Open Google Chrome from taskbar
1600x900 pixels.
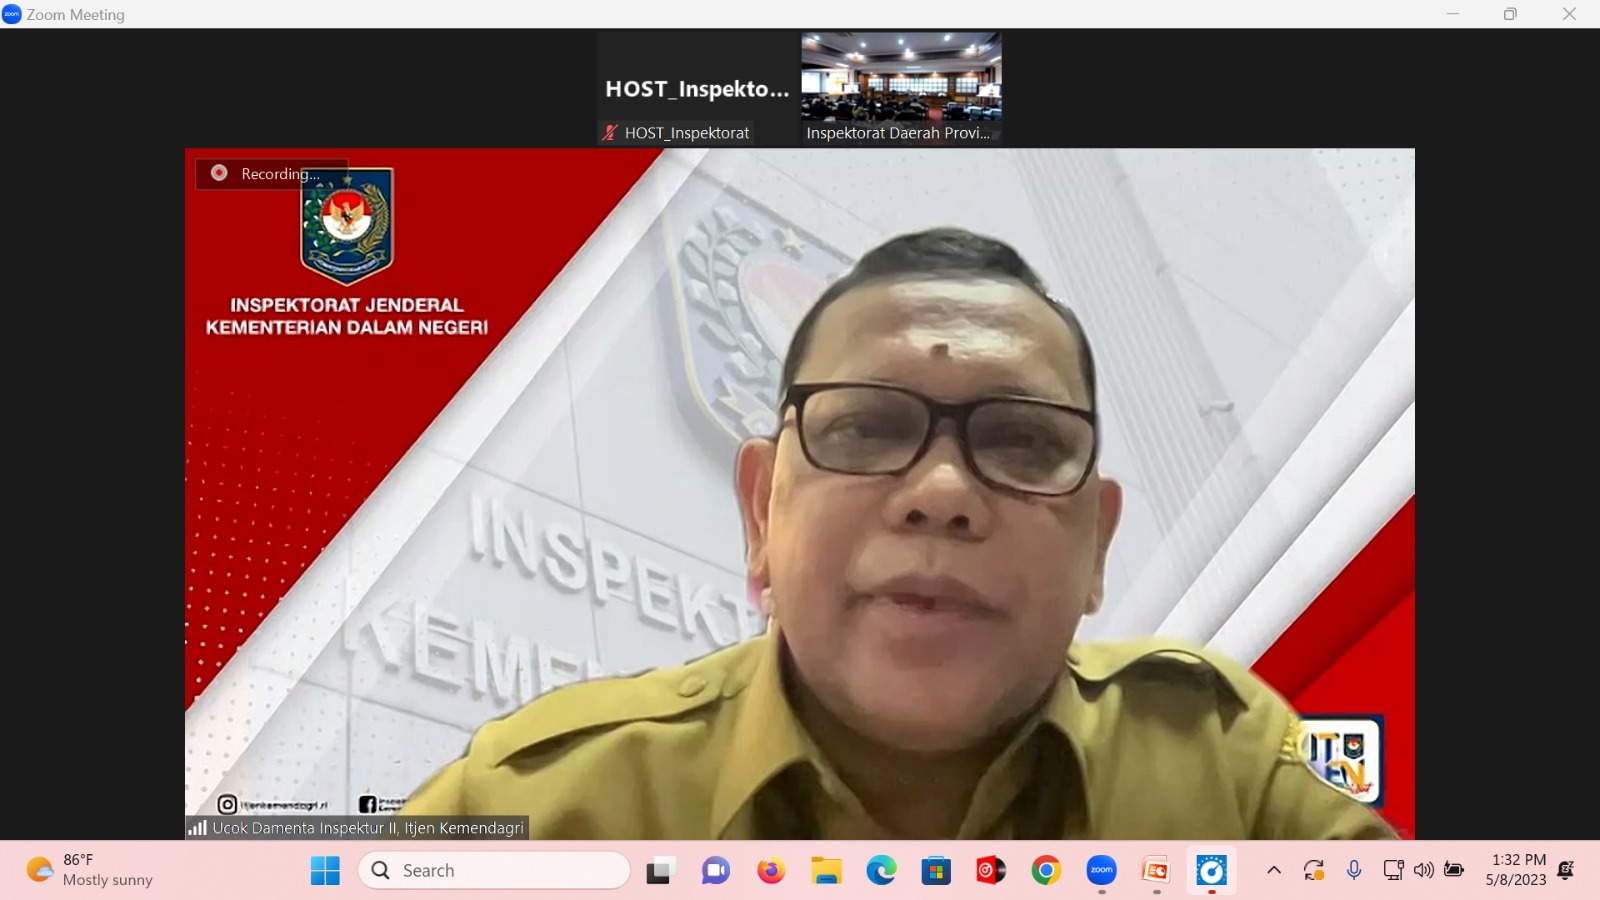pyautogui.click(x=1046, y=871)
